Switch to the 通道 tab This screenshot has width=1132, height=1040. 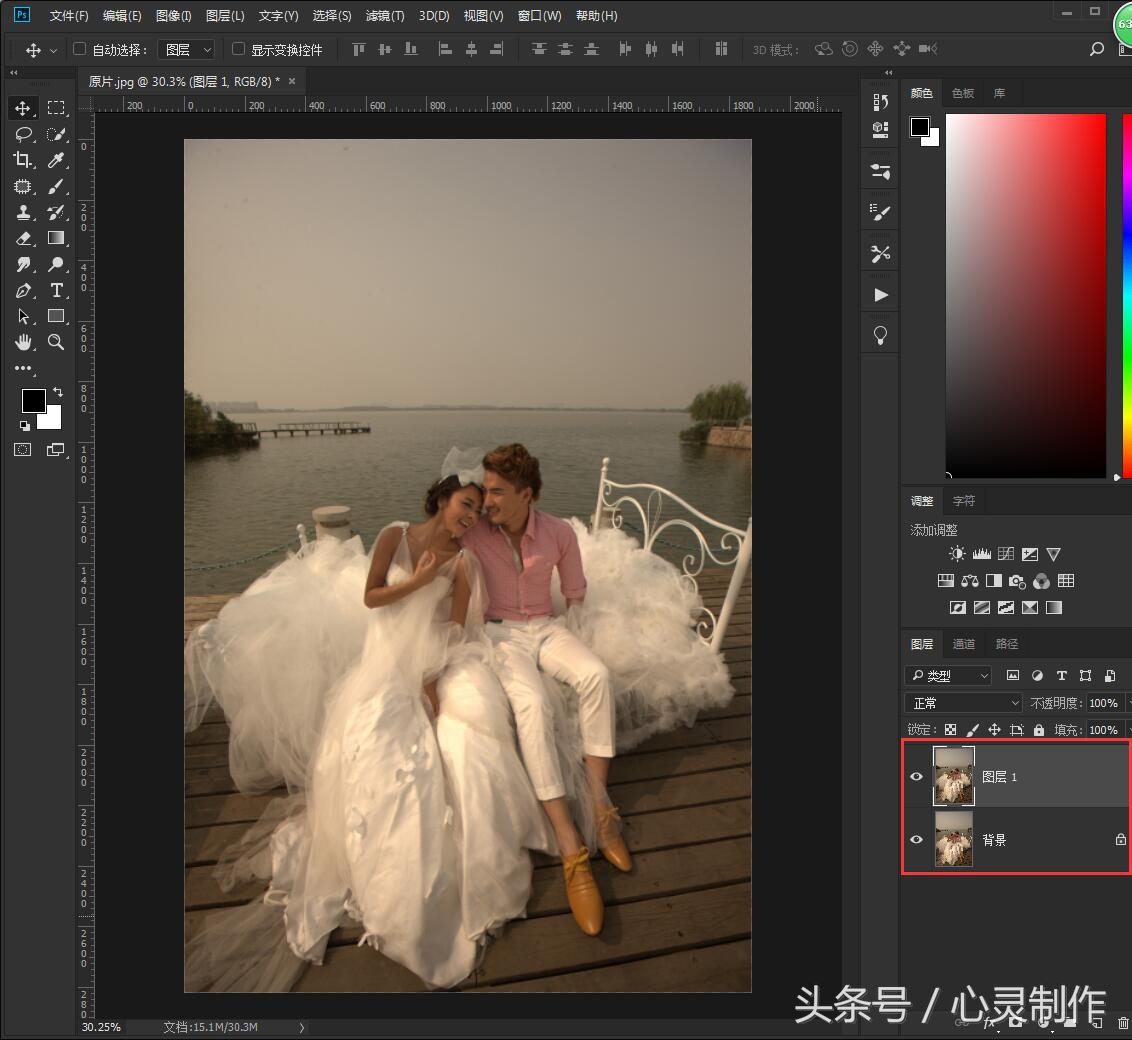point(963,644)
